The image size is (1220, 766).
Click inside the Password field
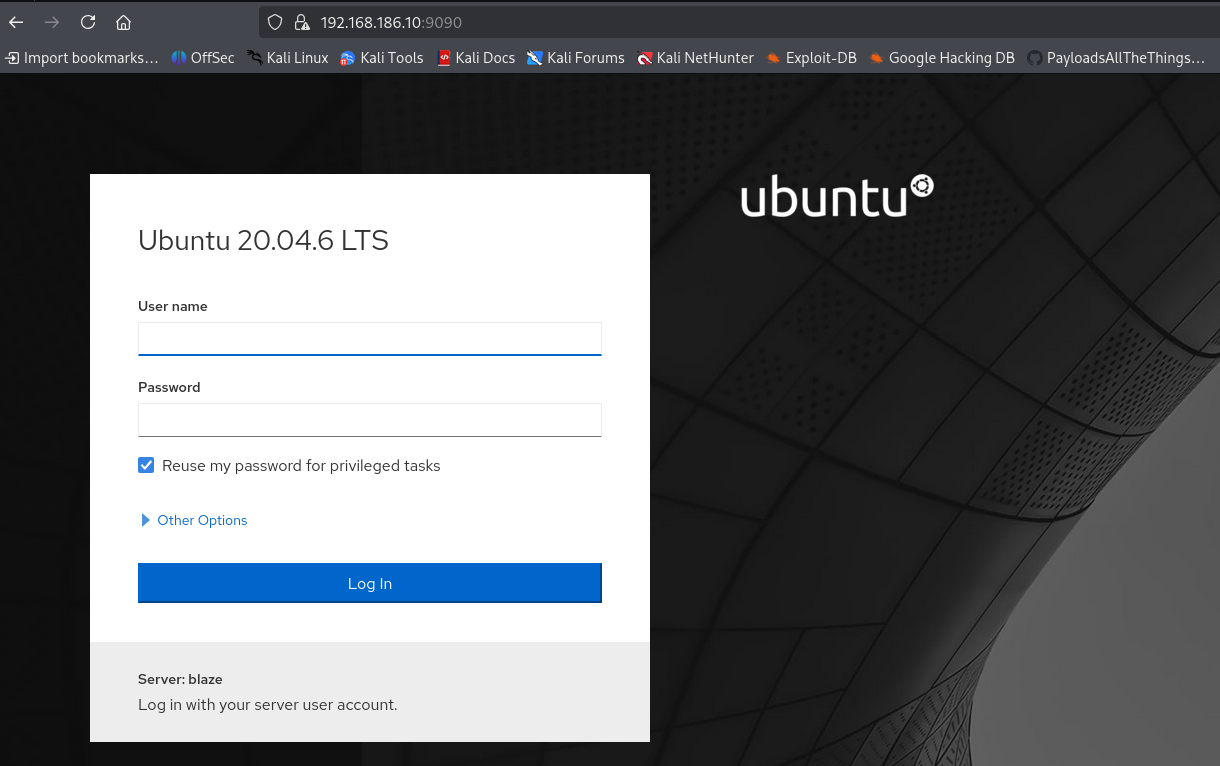[x=369, y=420]
